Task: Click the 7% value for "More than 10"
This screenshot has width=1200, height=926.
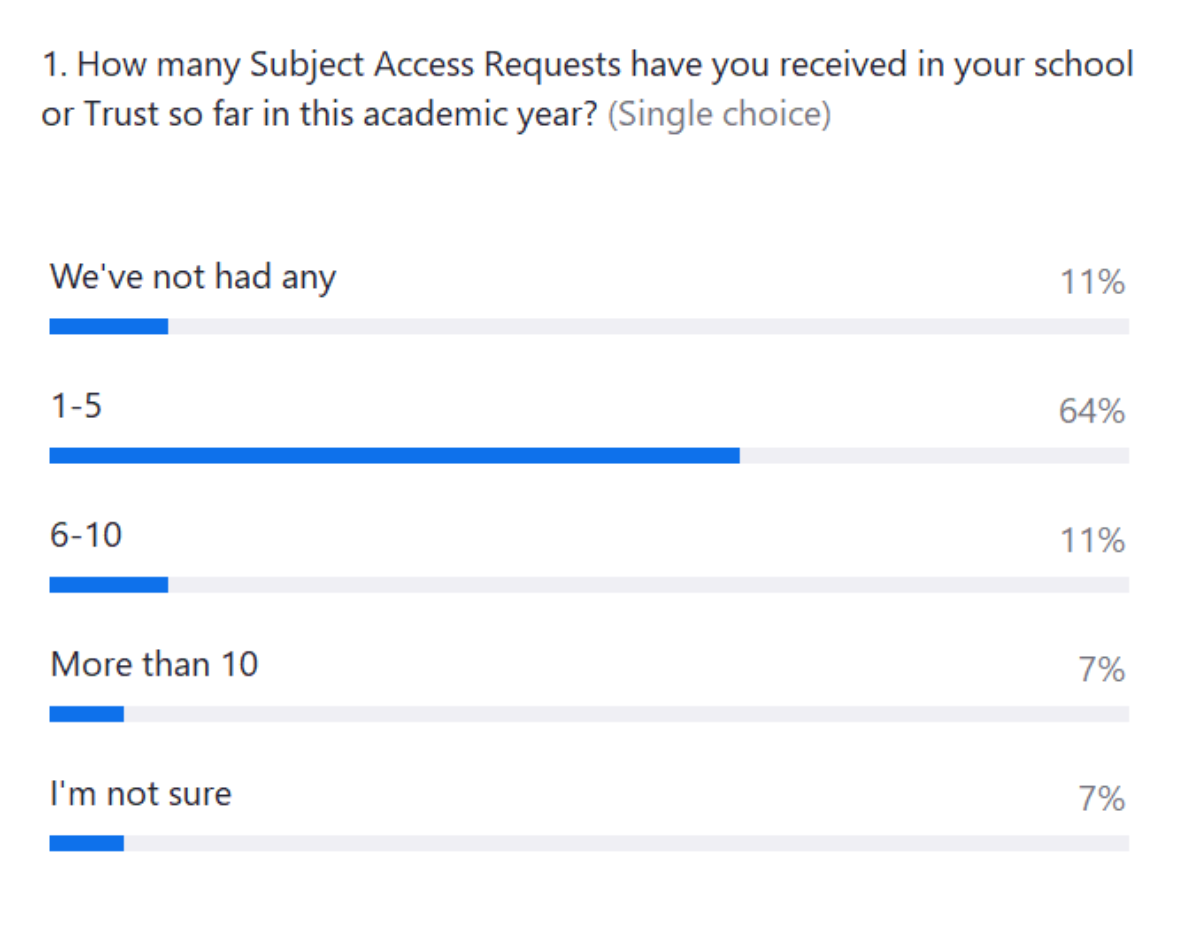Action: tap(1102, 670)
